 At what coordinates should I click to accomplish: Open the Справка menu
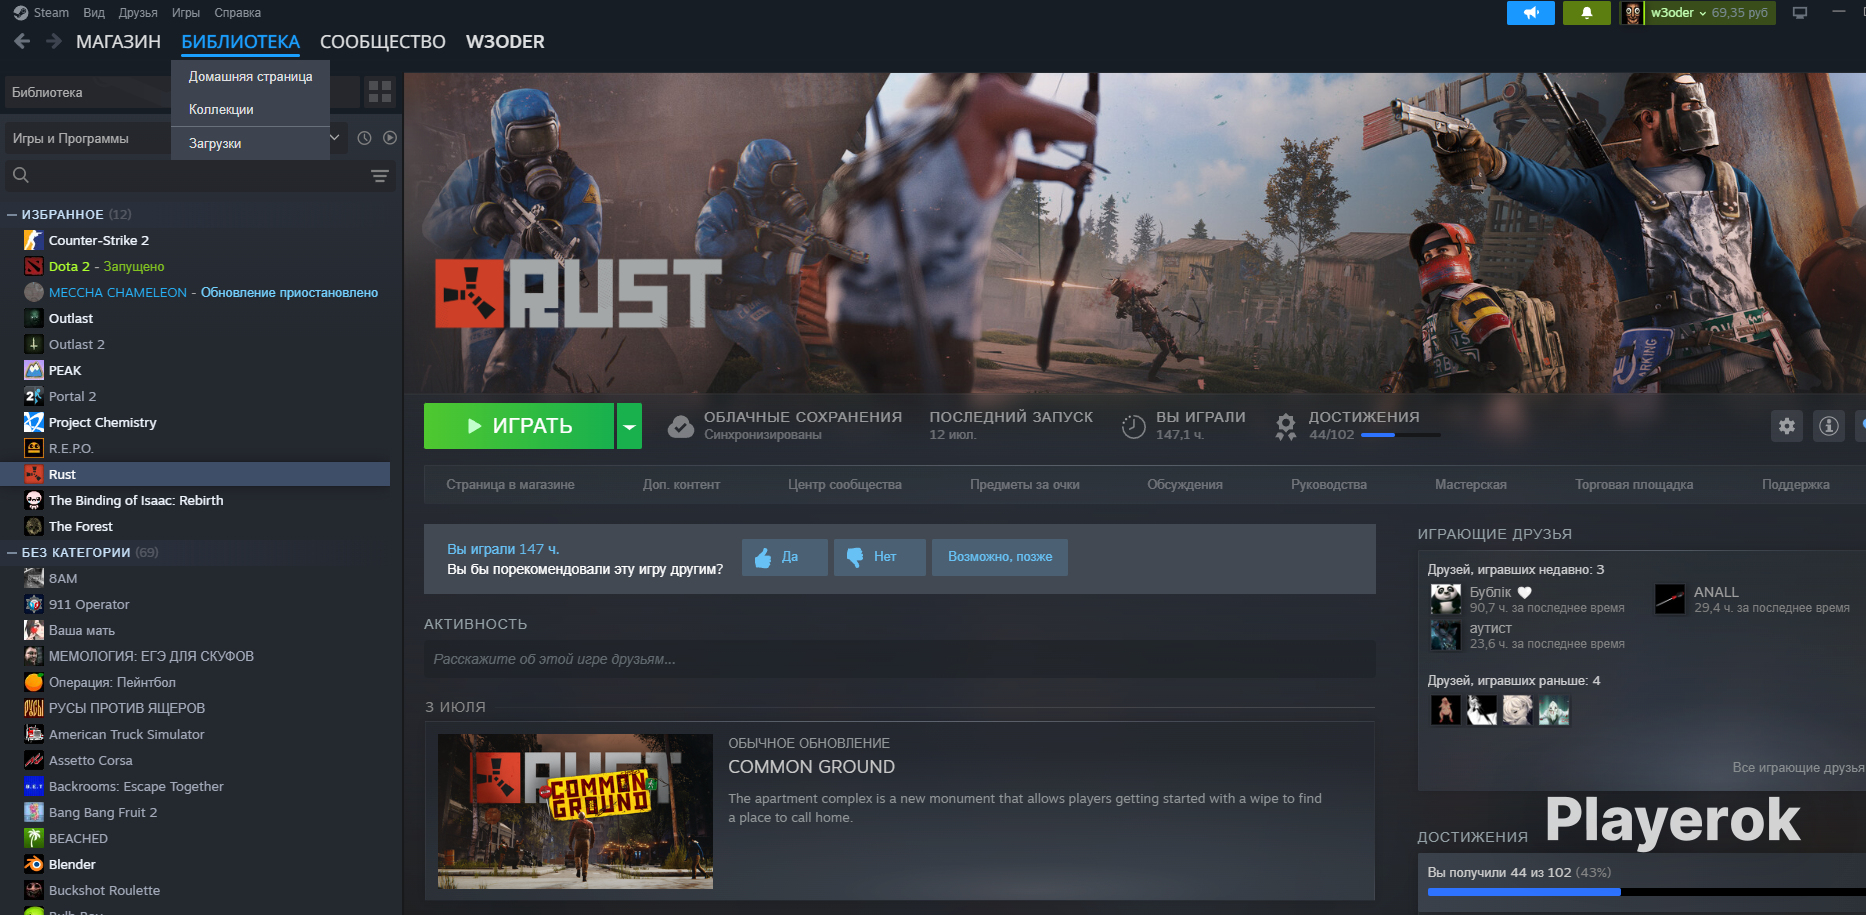click(238, 13)
